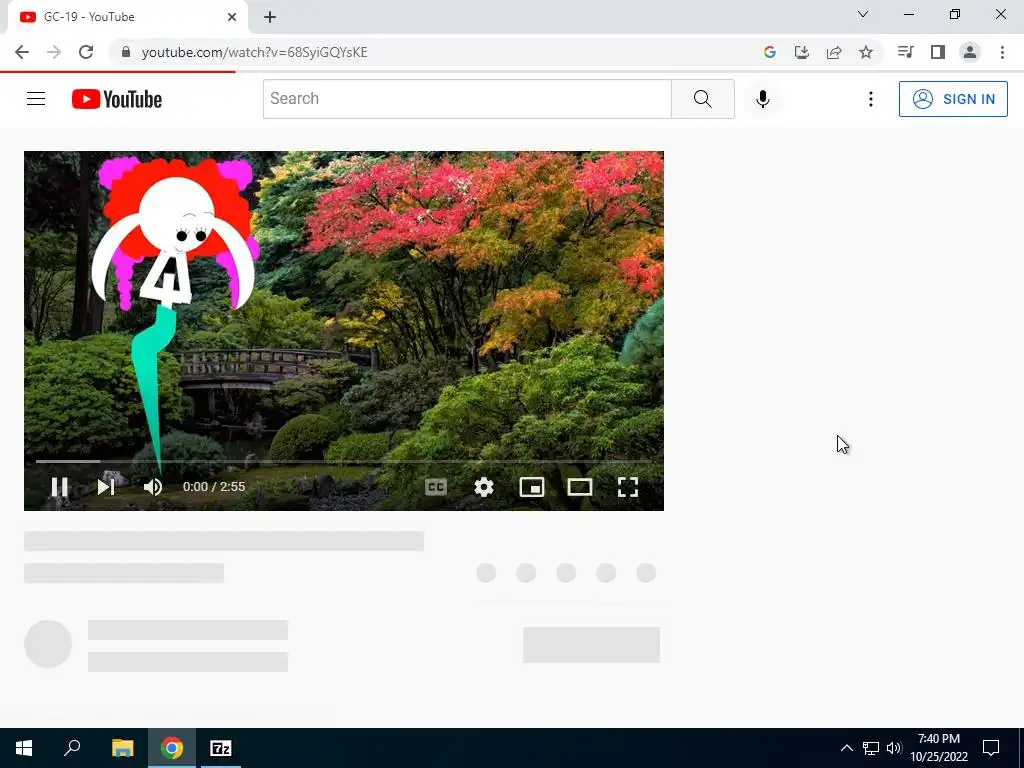Search with your voice microphone icon
This screenshot has width=1024, height=768.
[762, 99]
